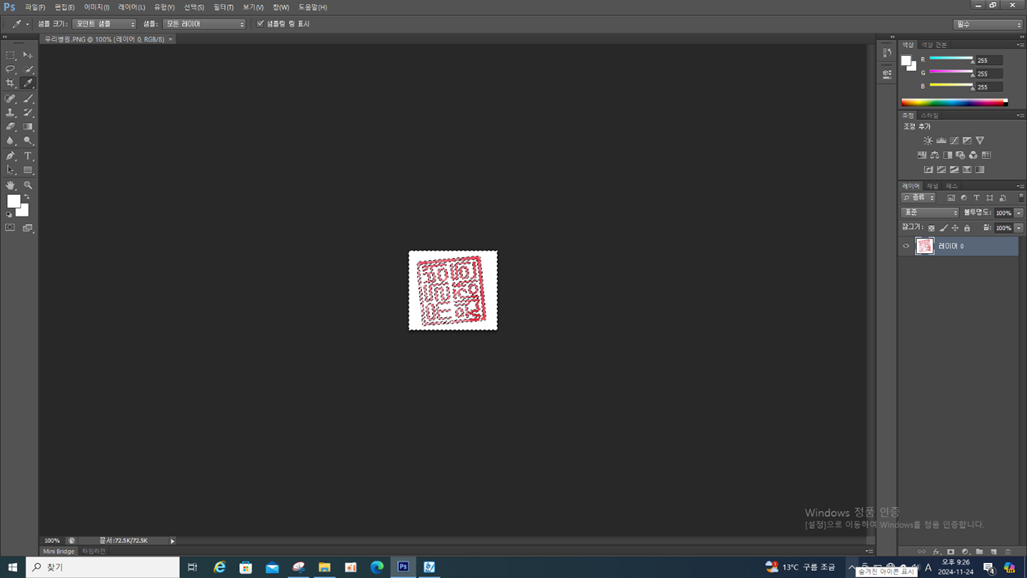This screenshot has width=1027, height=578.
Task: Set foreground color in Color panel
Action: pos(906,60)
